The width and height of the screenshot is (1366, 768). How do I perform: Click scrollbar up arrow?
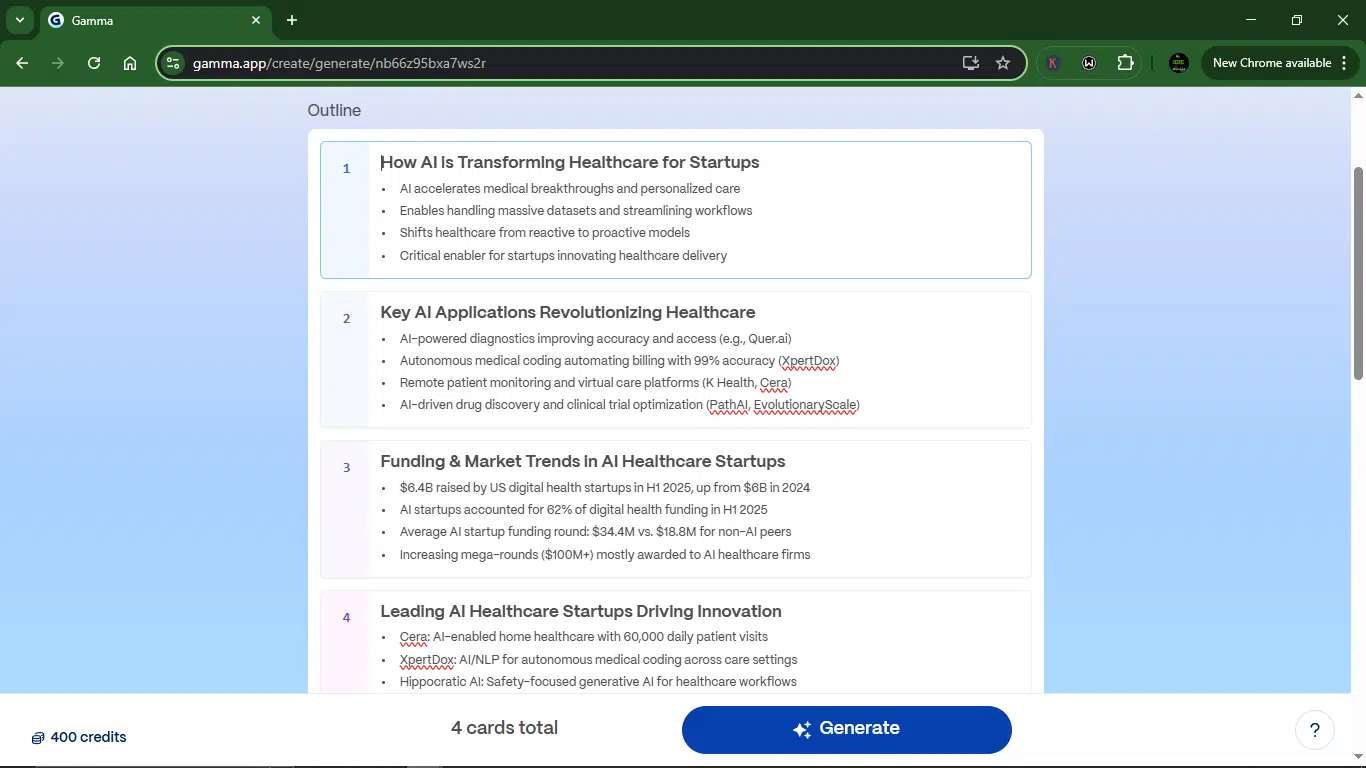click(1358, 96)
